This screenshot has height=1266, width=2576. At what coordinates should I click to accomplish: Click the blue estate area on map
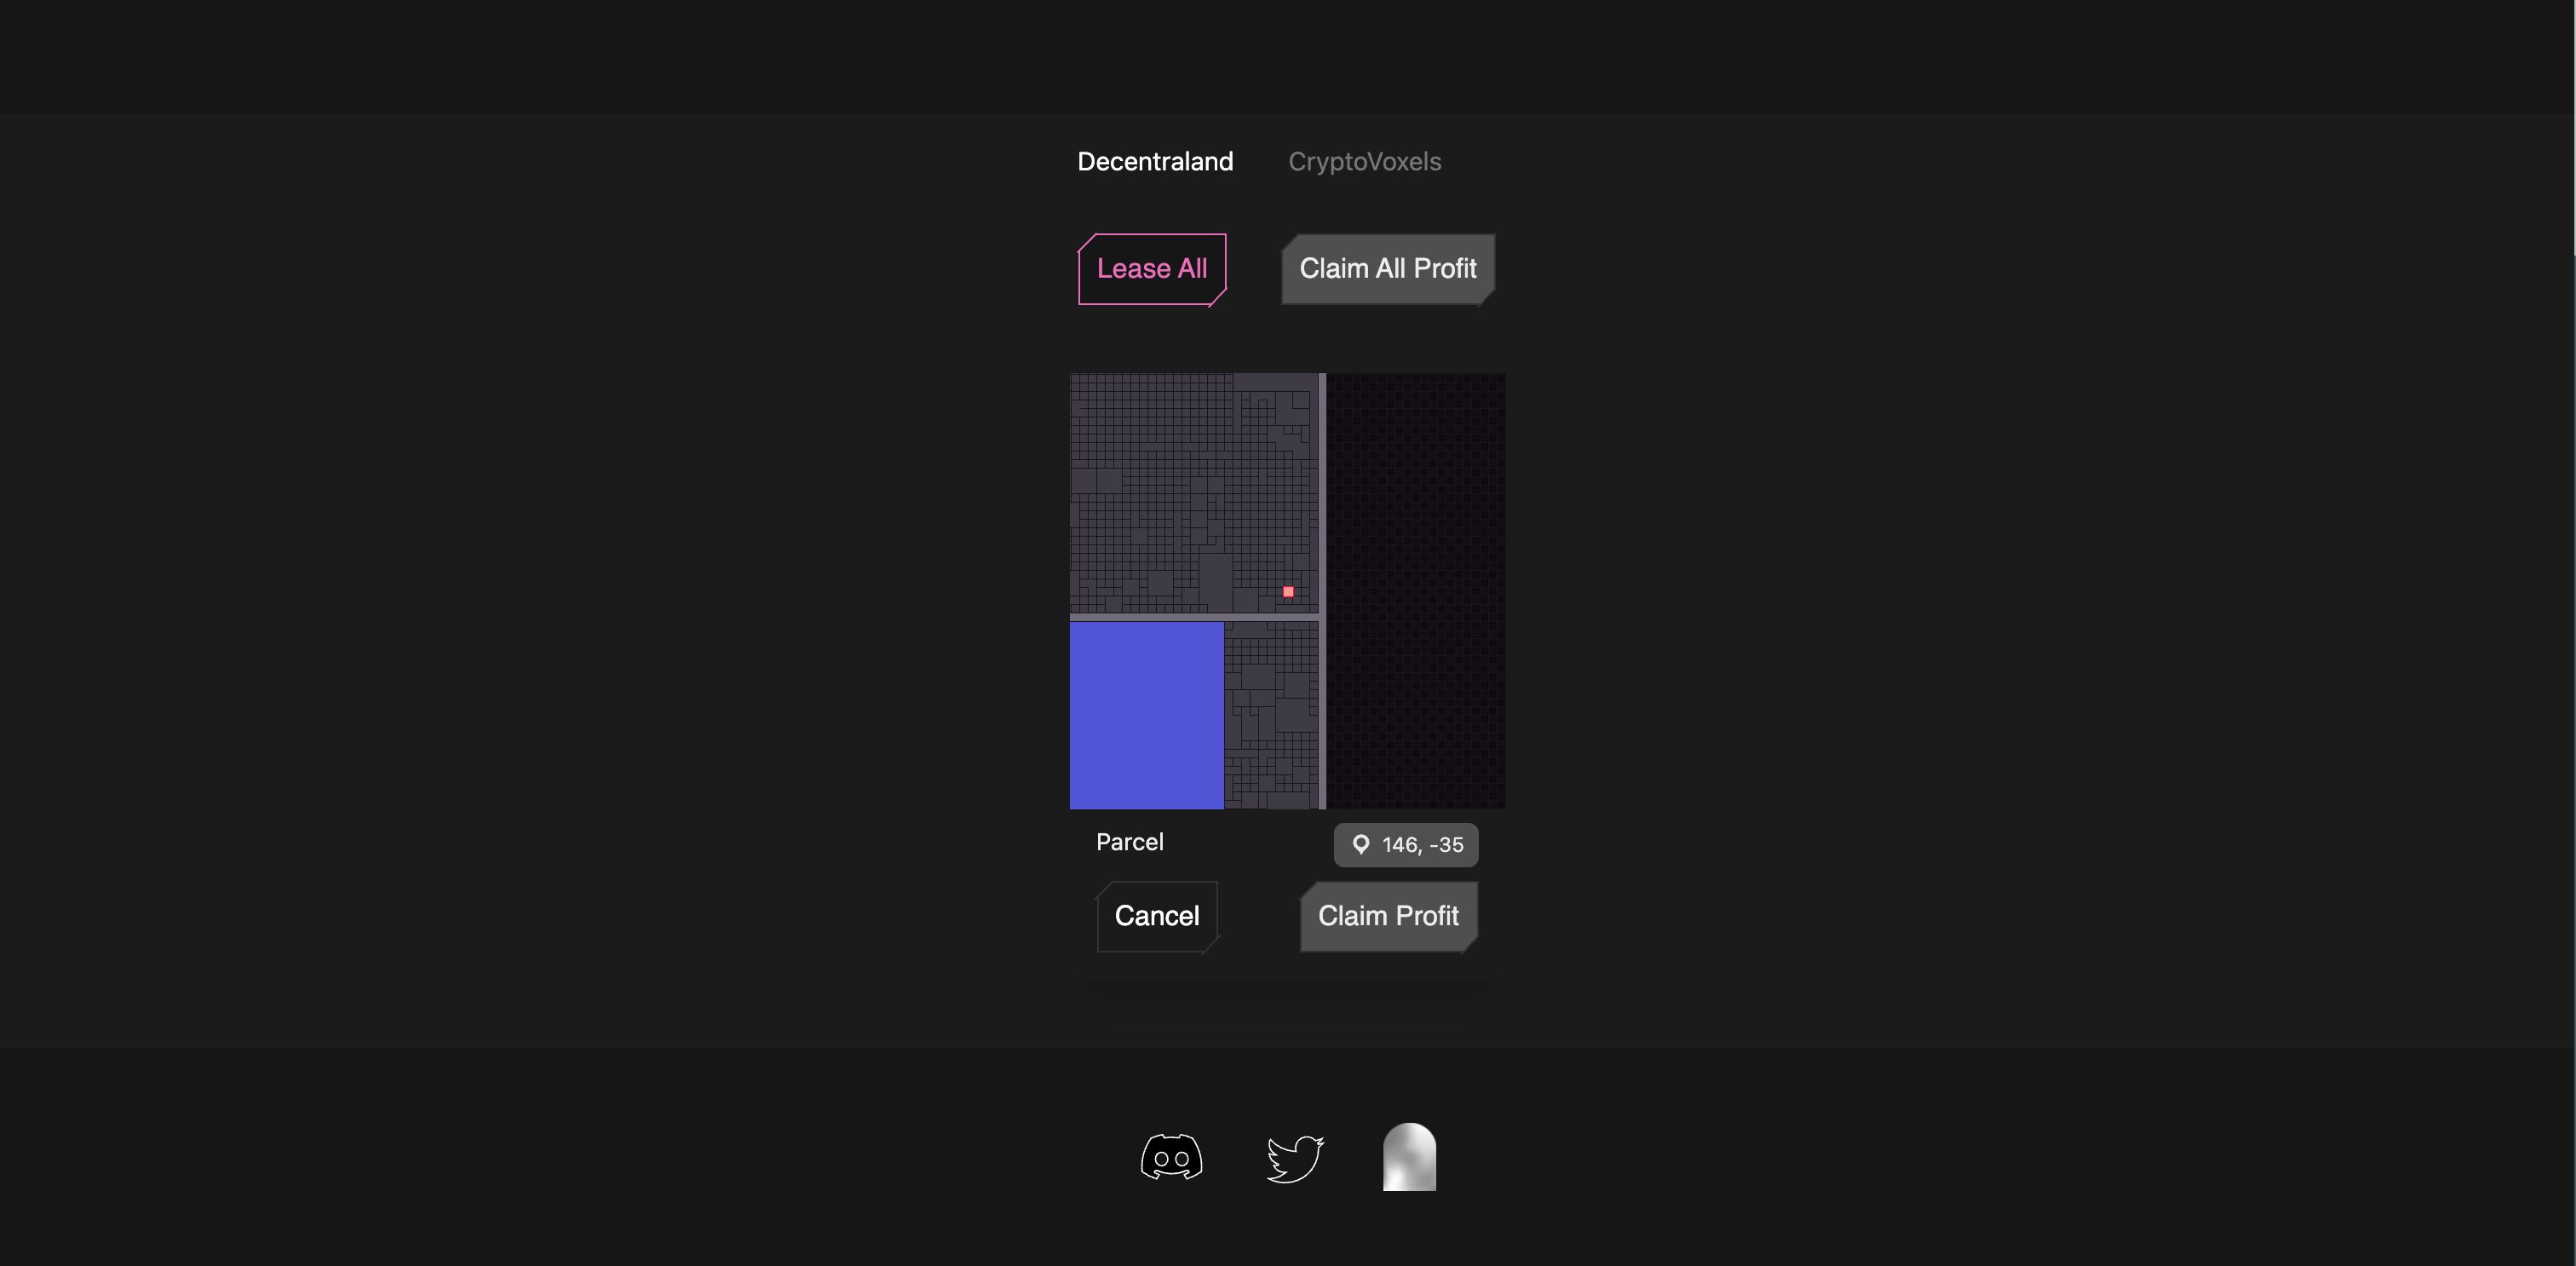click(x=1146, y=715)
